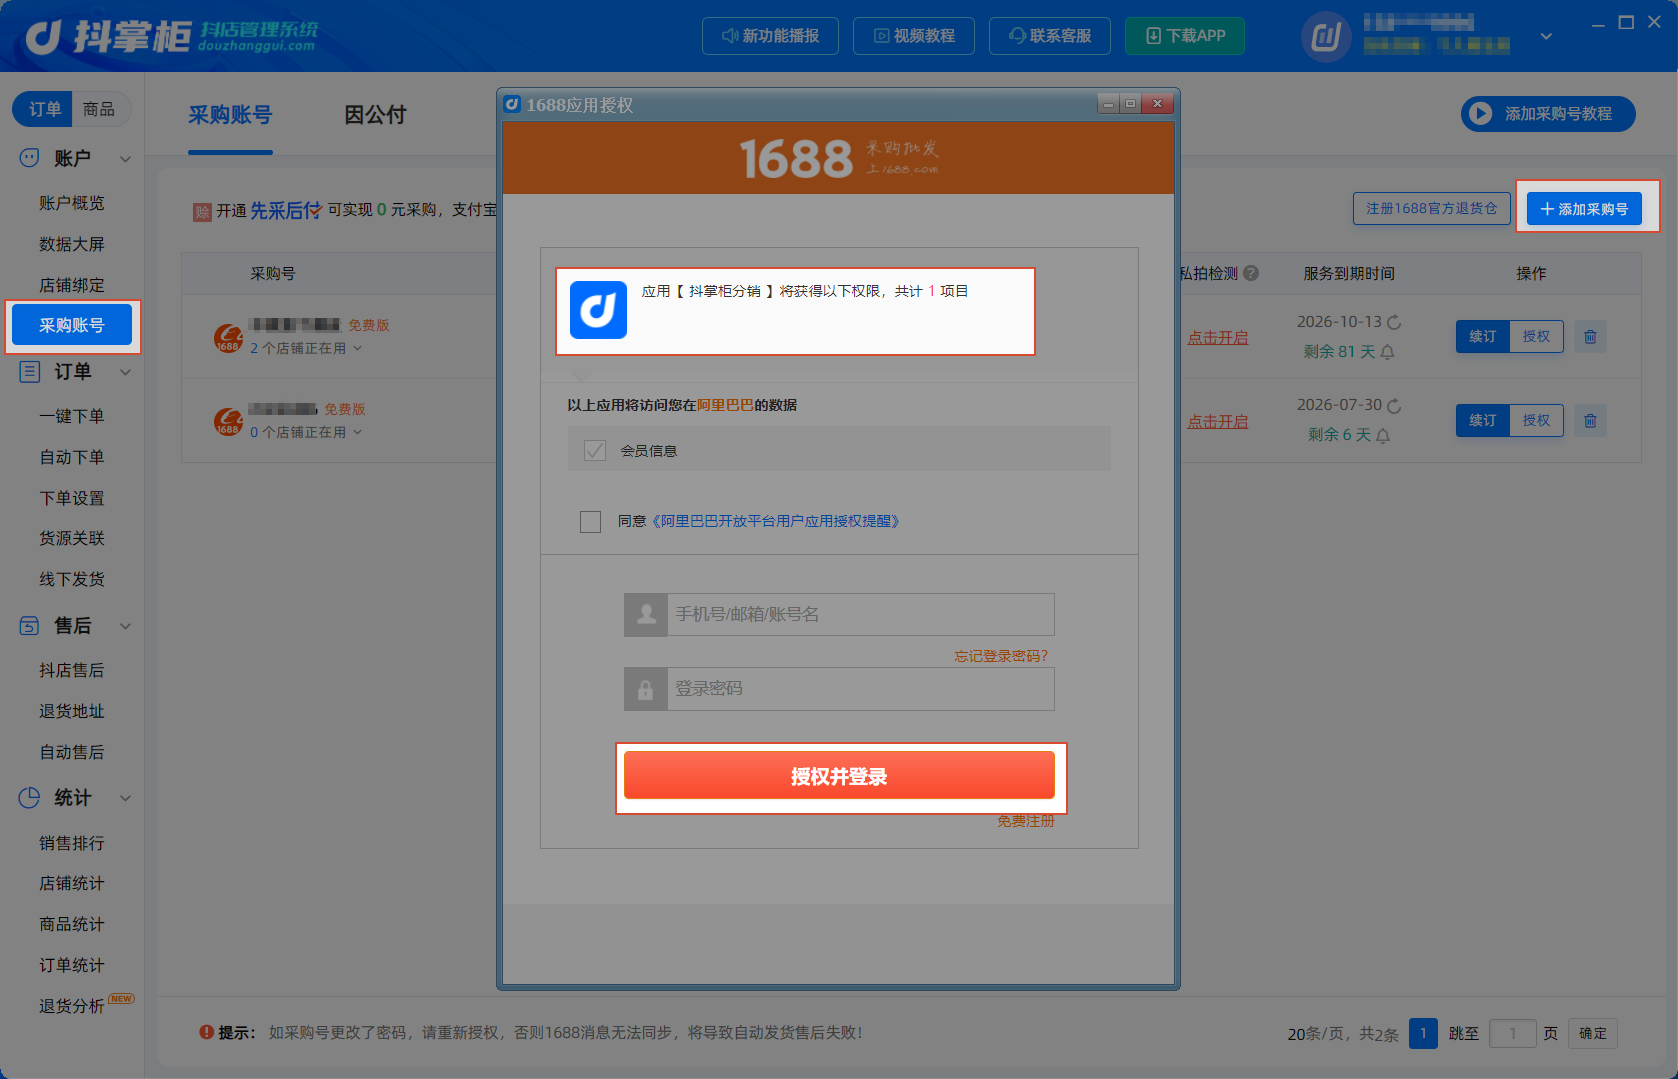
Task: Open 店铺绑定 in the sidebar
Action: [72, 285]
